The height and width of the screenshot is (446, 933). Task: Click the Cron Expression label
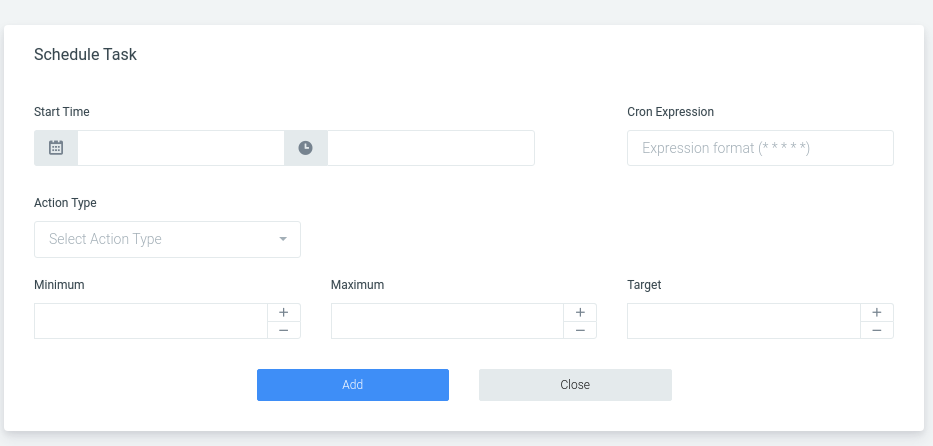pyautogui.click(x=671, y=112)
